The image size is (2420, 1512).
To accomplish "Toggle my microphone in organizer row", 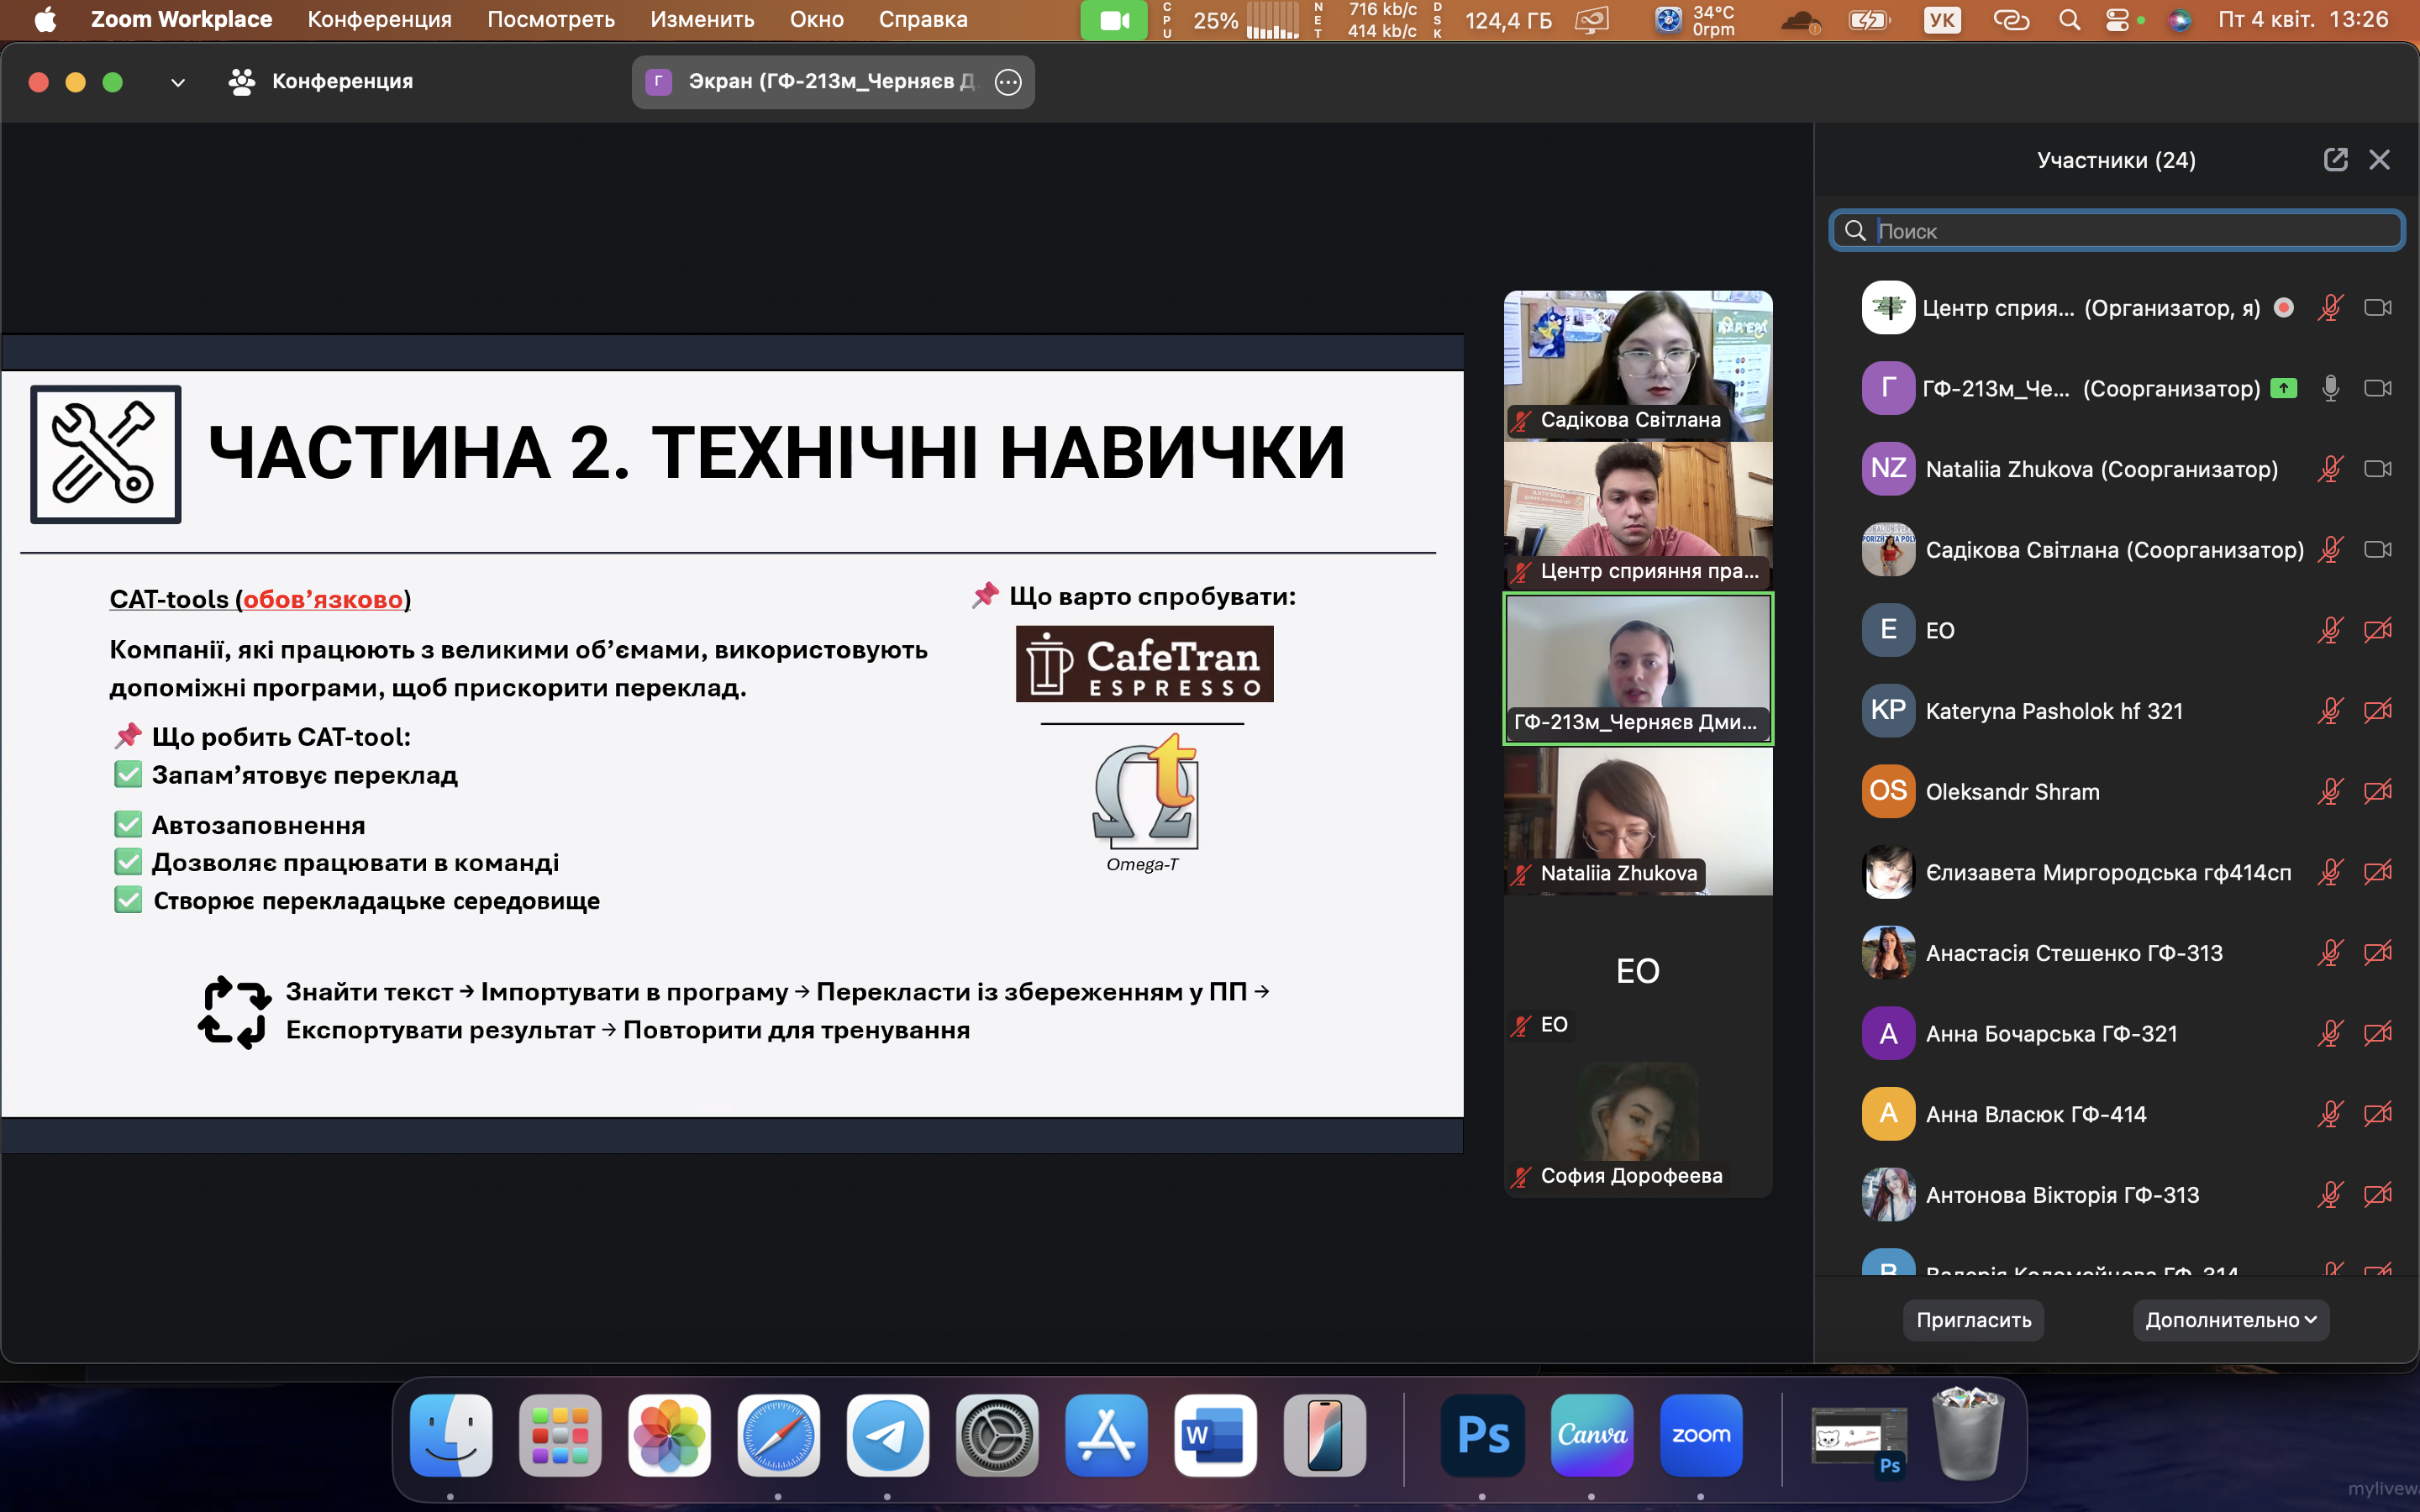I will tap(2329, 308).
